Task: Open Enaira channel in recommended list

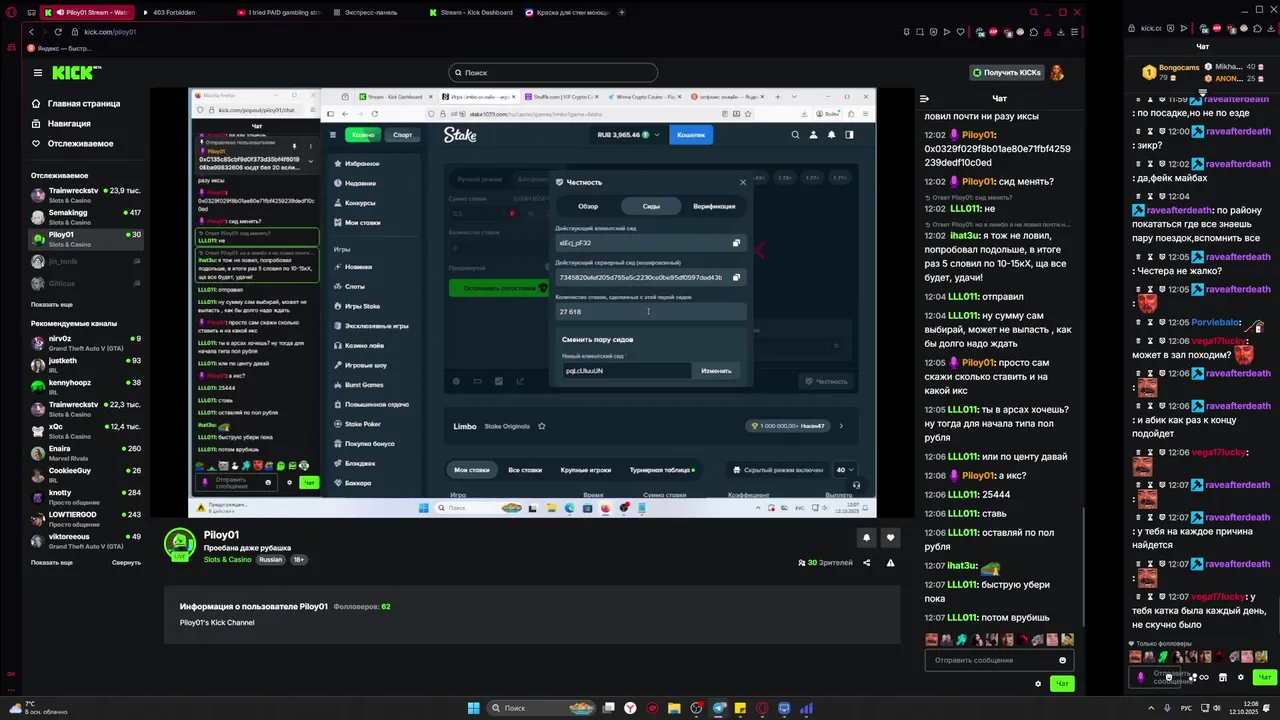Action: (x=87, y=452)
